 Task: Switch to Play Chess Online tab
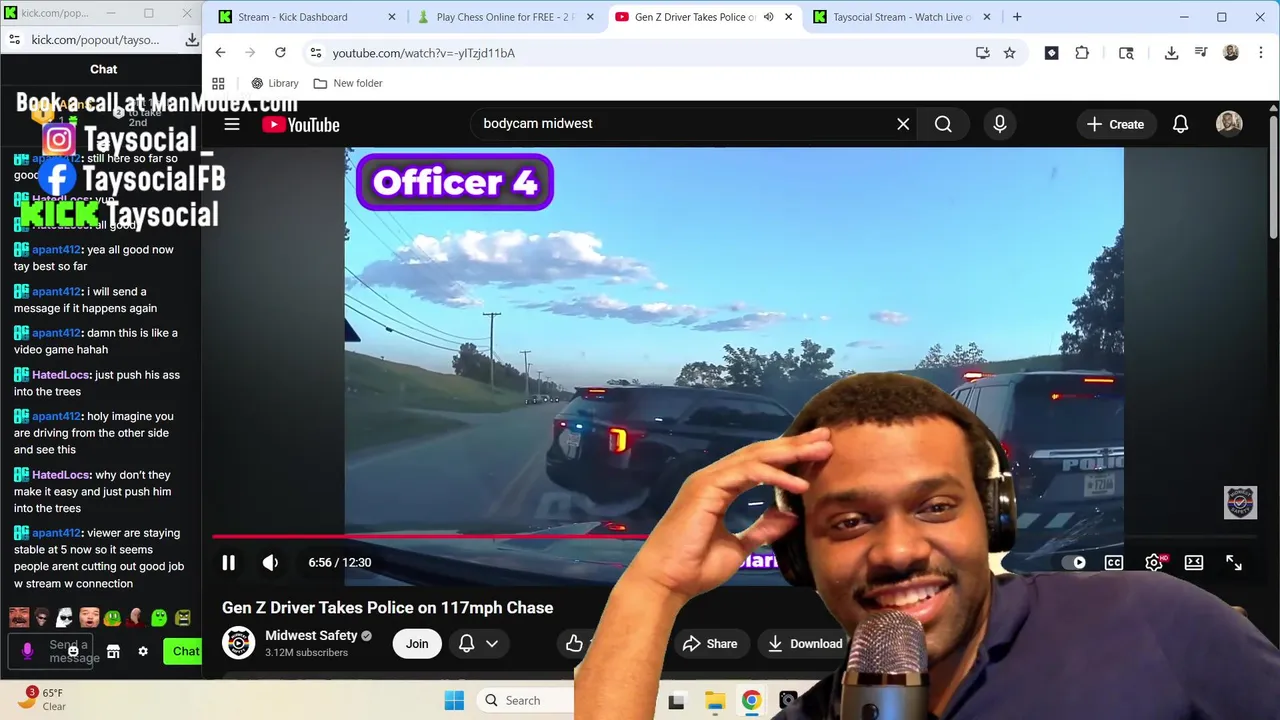tap(505, 17)
